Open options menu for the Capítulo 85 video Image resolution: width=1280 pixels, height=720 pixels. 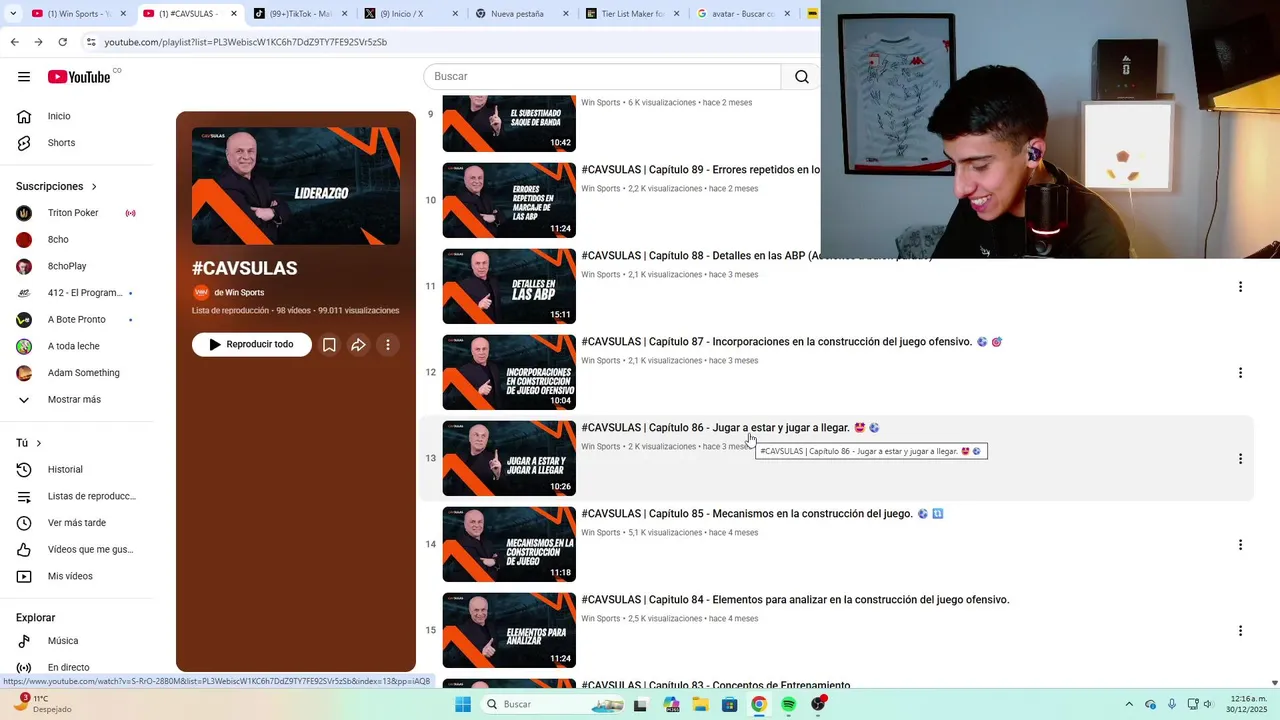[1240, 545]
